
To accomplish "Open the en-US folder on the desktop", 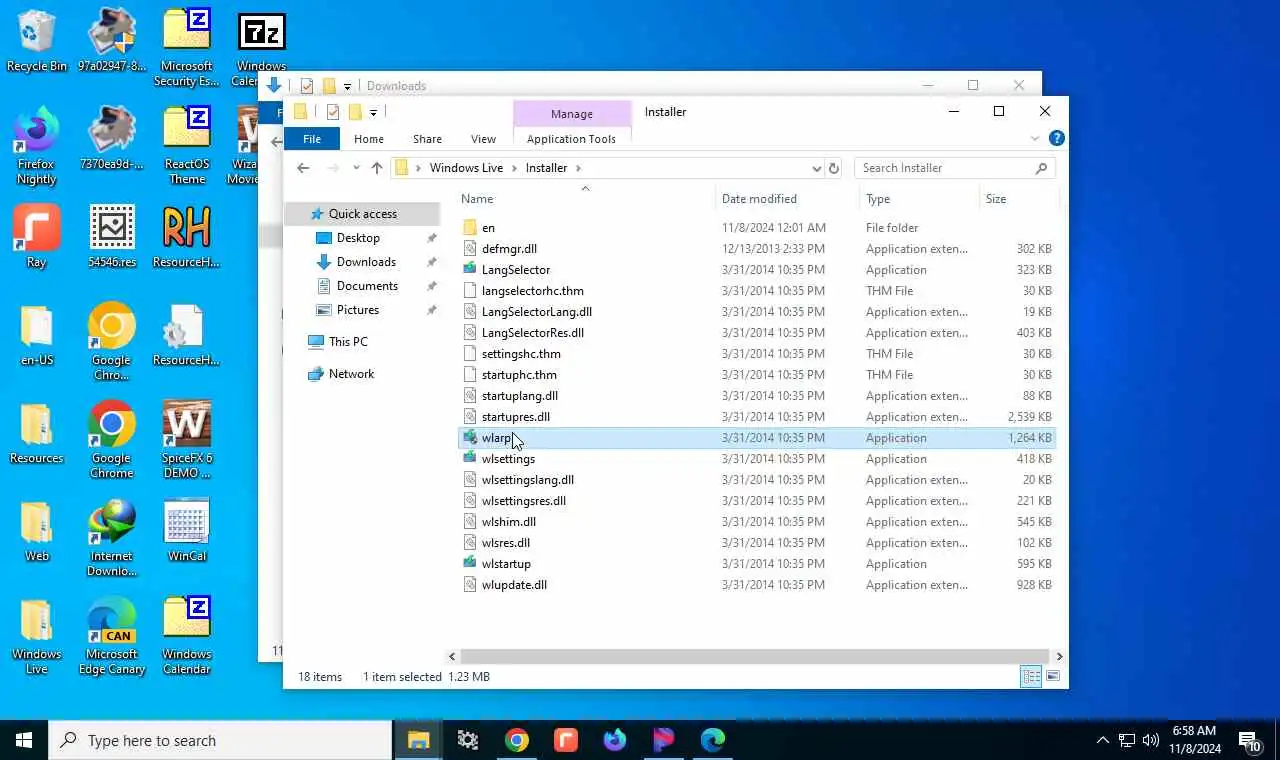I will [x=37, y=335].
